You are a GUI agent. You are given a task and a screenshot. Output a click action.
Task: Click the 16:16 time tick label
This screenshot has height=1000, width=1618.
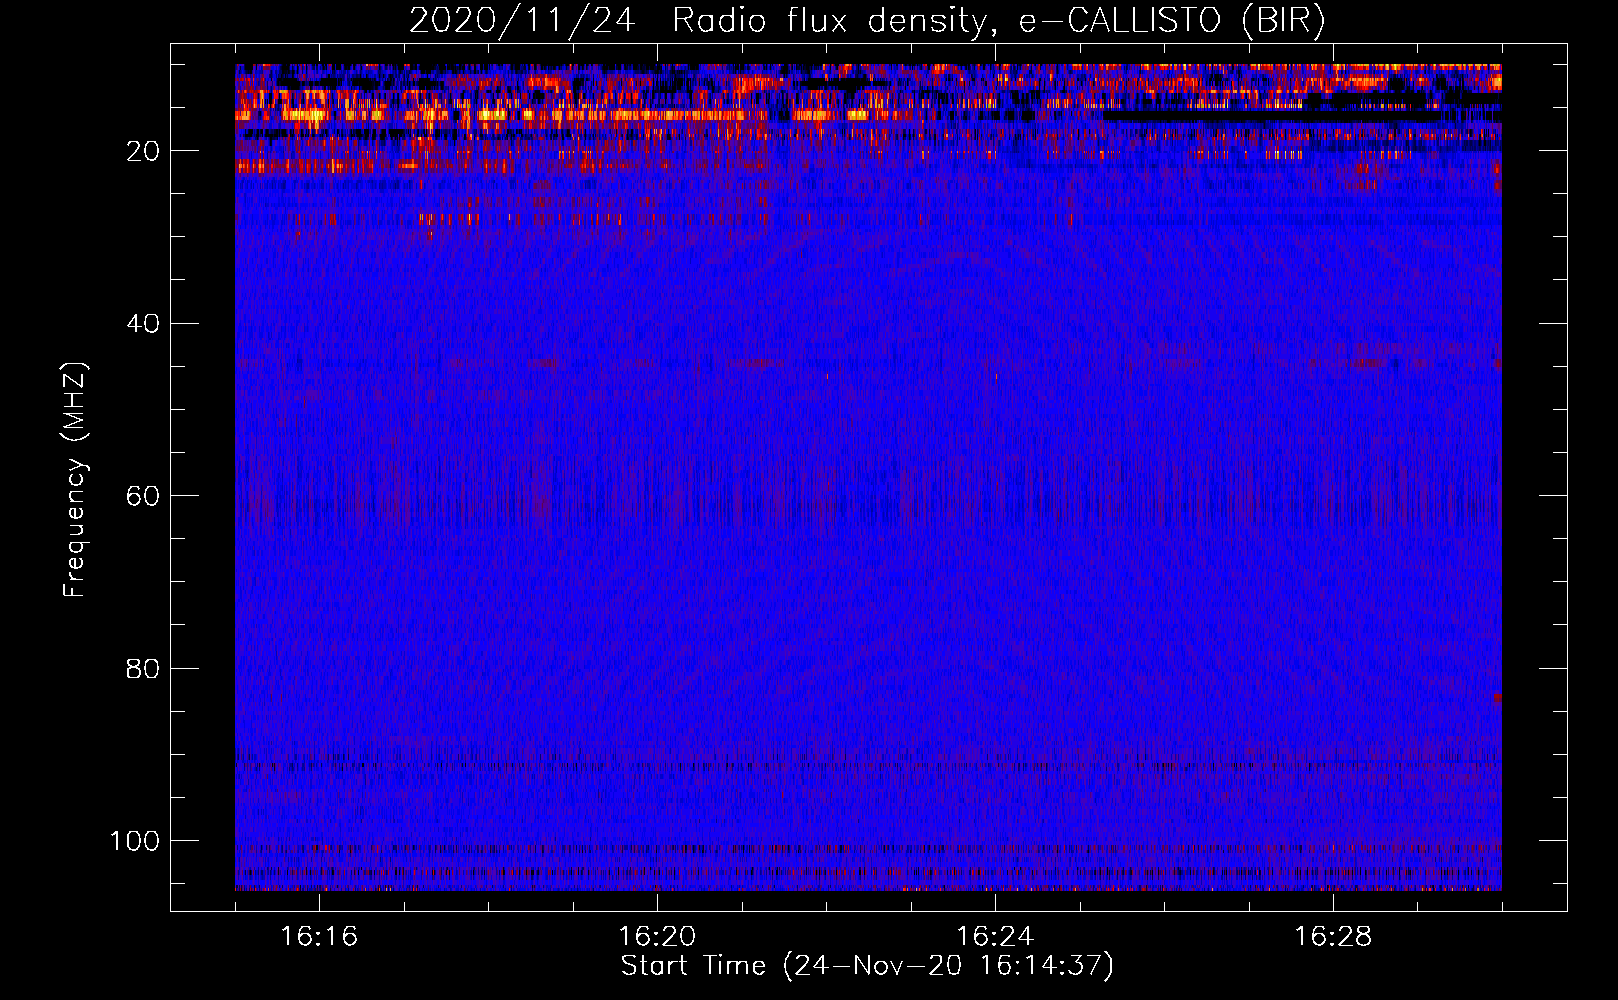[319, 937]
